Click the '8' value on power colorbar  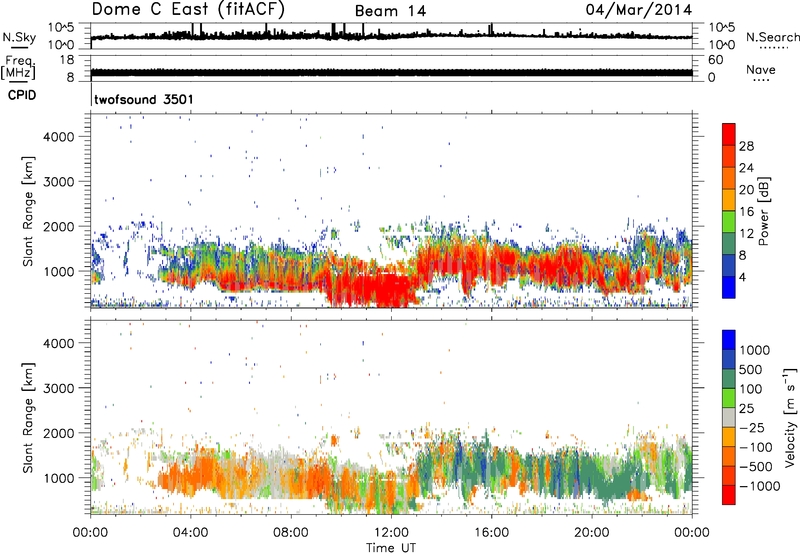point(743,255)
